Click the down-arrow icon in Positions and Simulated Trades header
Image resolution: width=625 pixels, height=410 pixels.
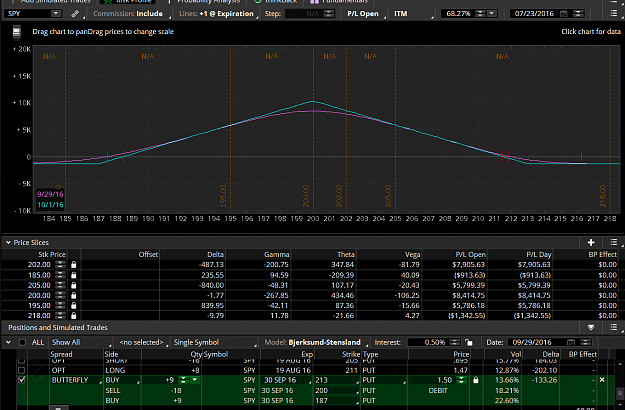tap(591, 328)
